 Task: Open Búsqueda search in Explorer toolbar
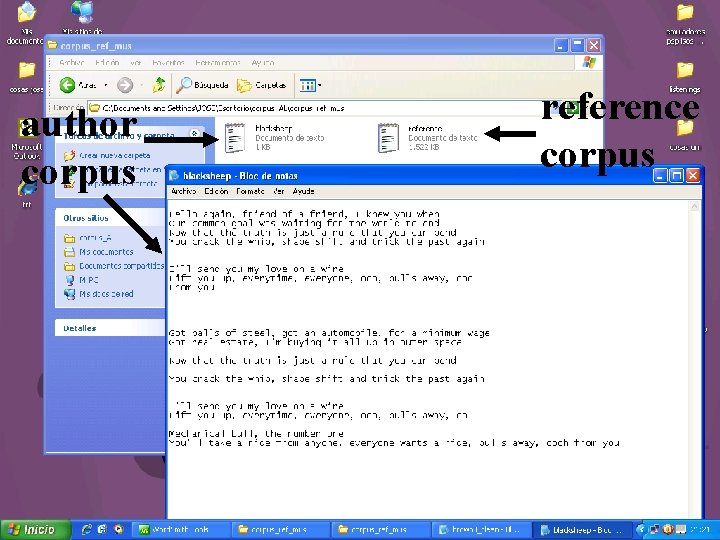203,85
